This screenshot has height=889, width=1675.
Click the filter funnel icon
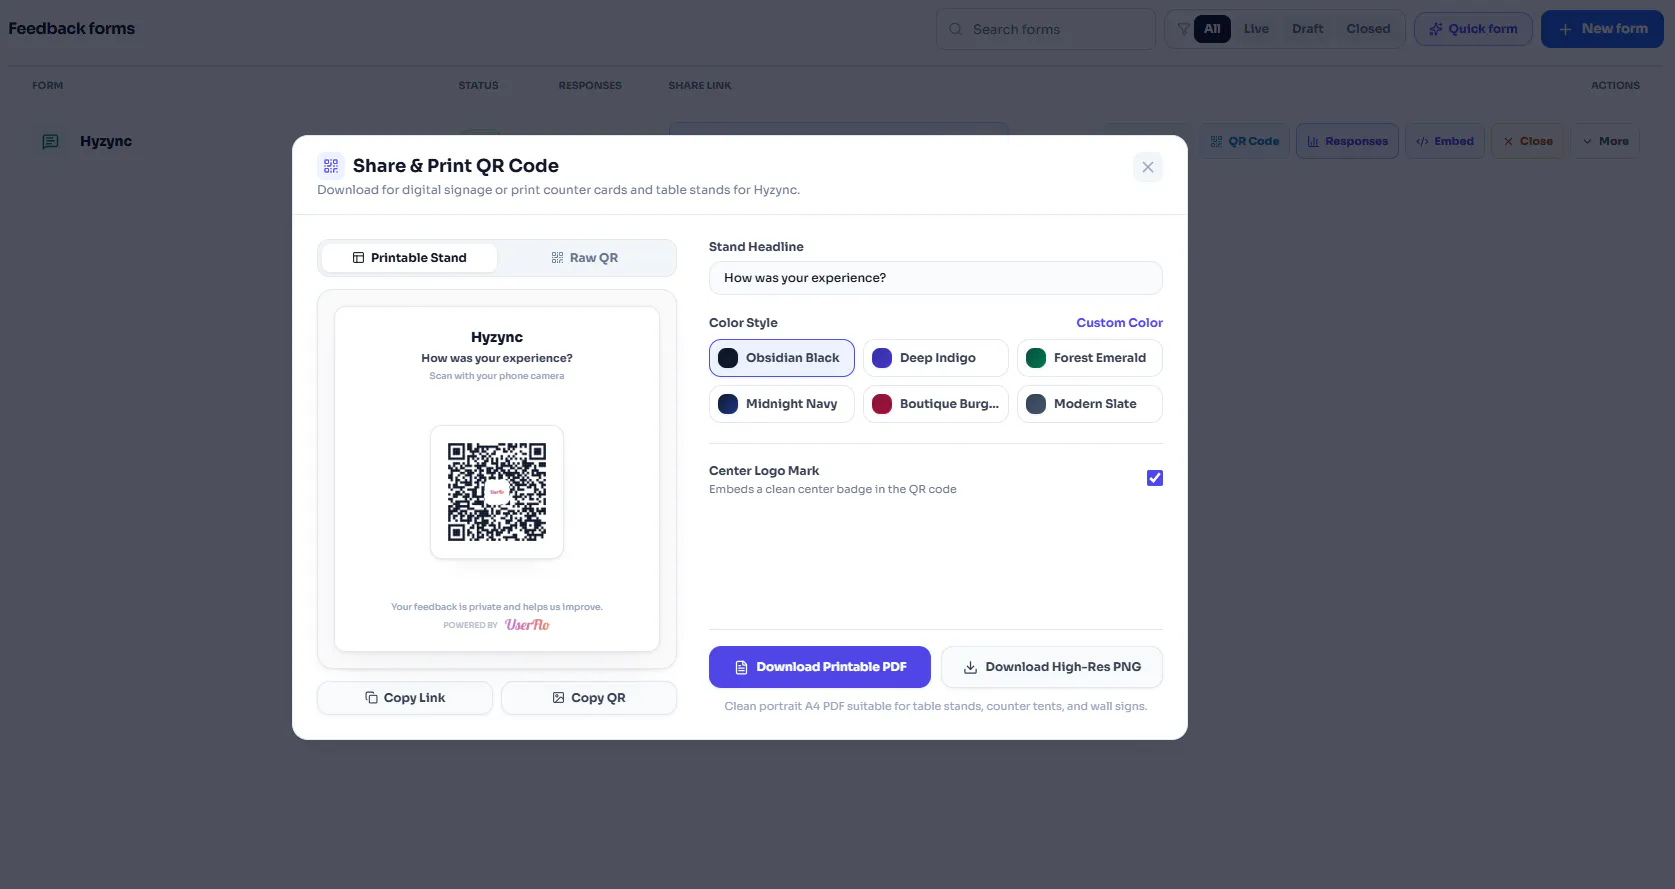click(1183, 29)
